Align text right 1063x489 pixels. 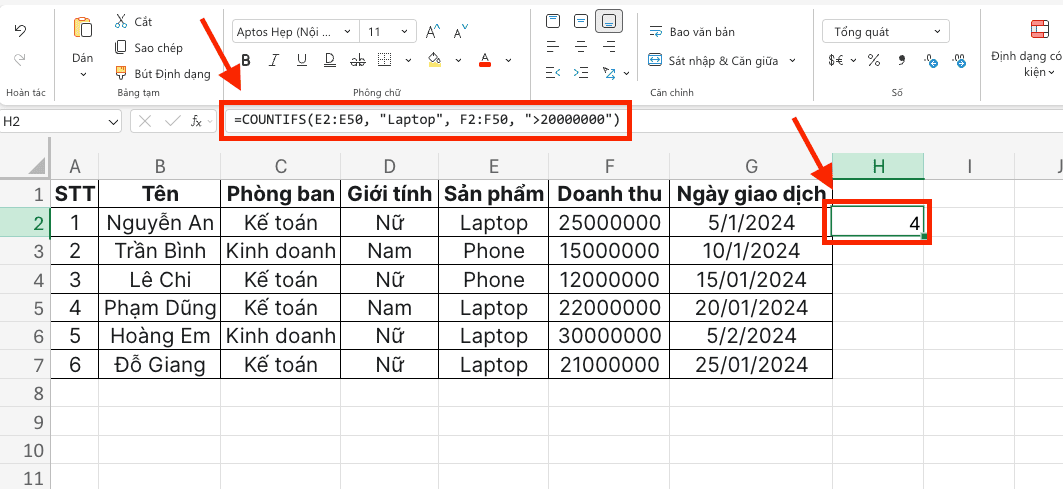[x=609, y=47]
